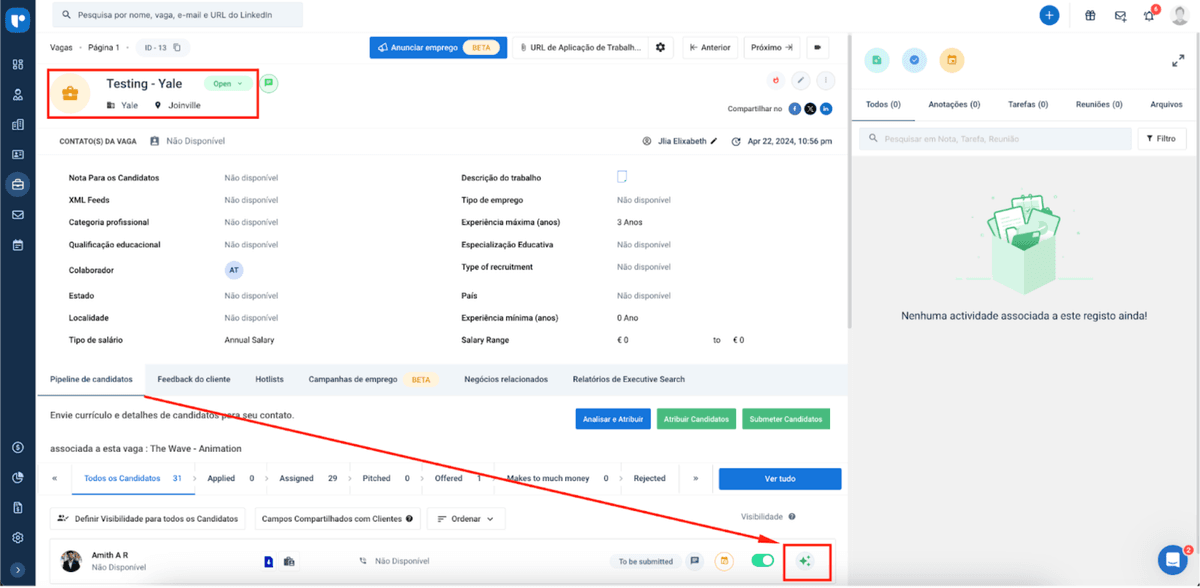The height and width of the screenshot is (588, 1200).
Task: Focus the top search by name field
Action: click(x=180, y=15)
